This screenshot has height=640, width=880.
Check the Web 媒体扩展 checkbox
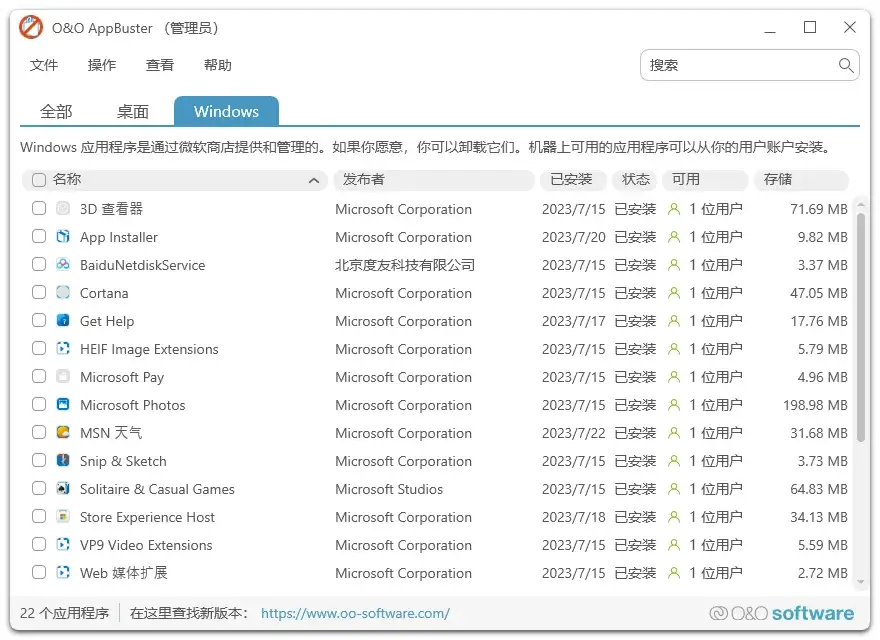[x=39, y=573]
